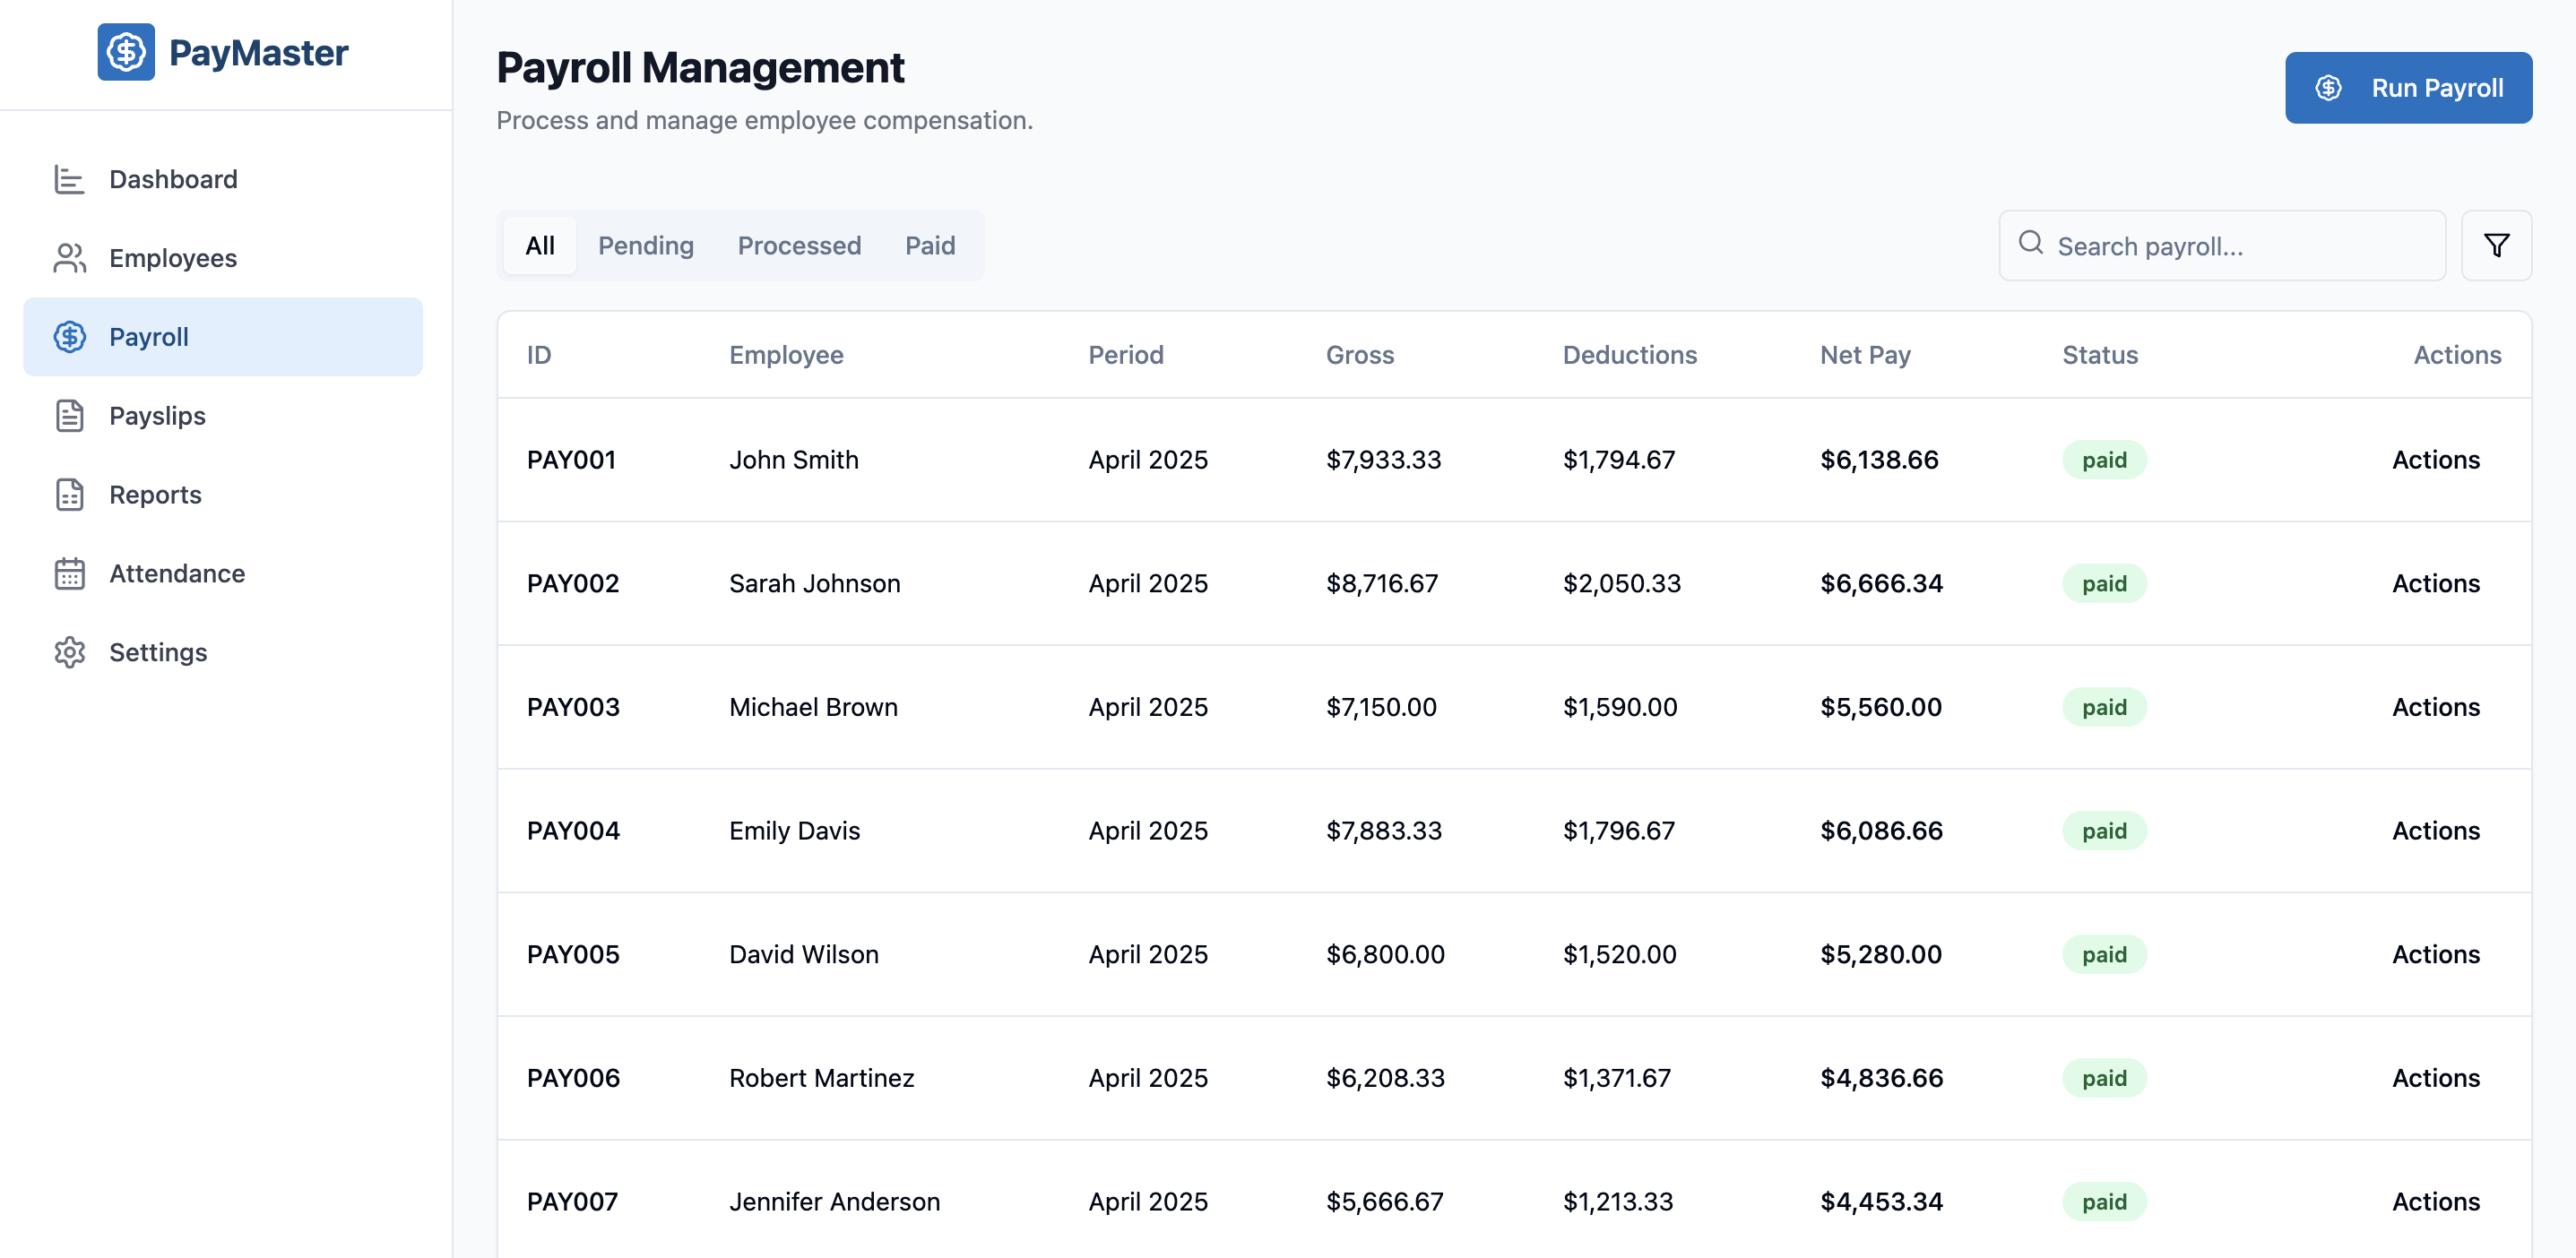Switch to the Pending tab

(645, 246)
